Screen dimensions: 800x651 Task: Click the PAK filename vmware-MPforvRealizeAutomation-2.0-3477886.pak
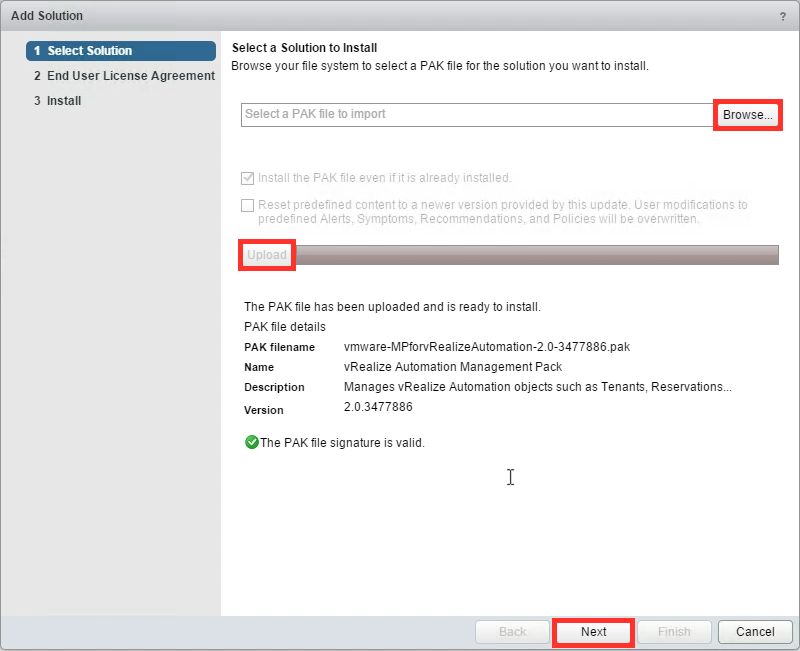pos(487,347)
